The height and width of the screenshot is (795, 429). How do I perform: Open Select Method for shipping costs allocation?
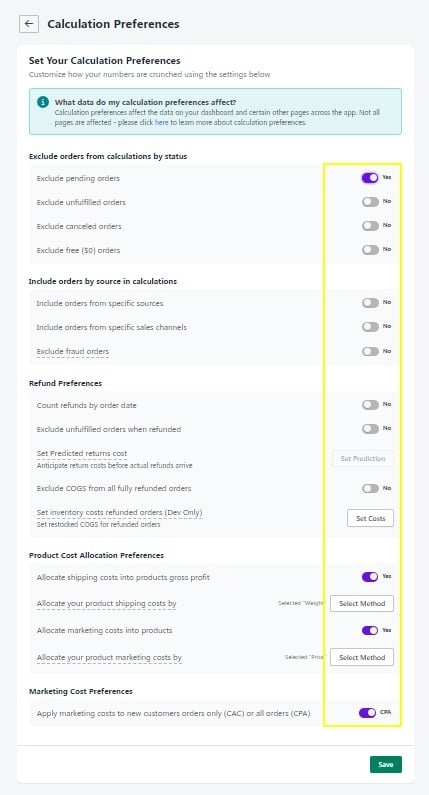point(362,603)
